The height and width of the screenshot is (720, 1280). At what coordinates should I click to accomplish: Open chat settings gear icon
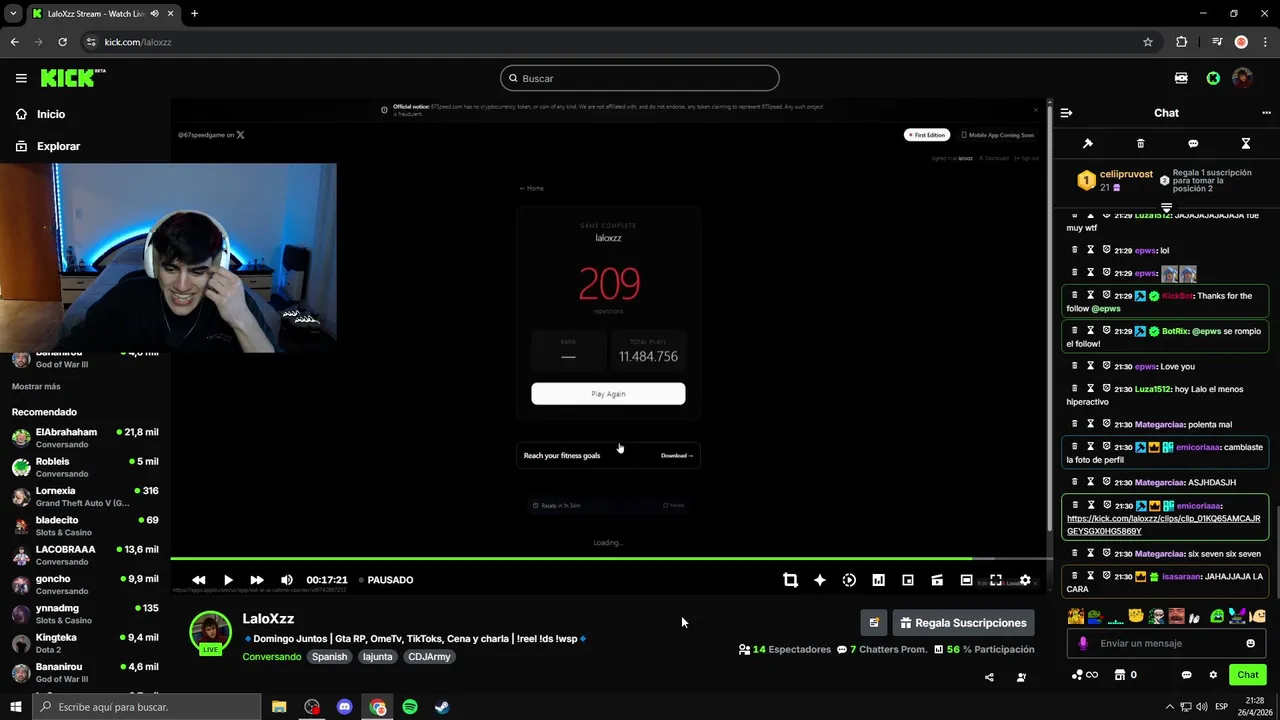coord(1213,675)
